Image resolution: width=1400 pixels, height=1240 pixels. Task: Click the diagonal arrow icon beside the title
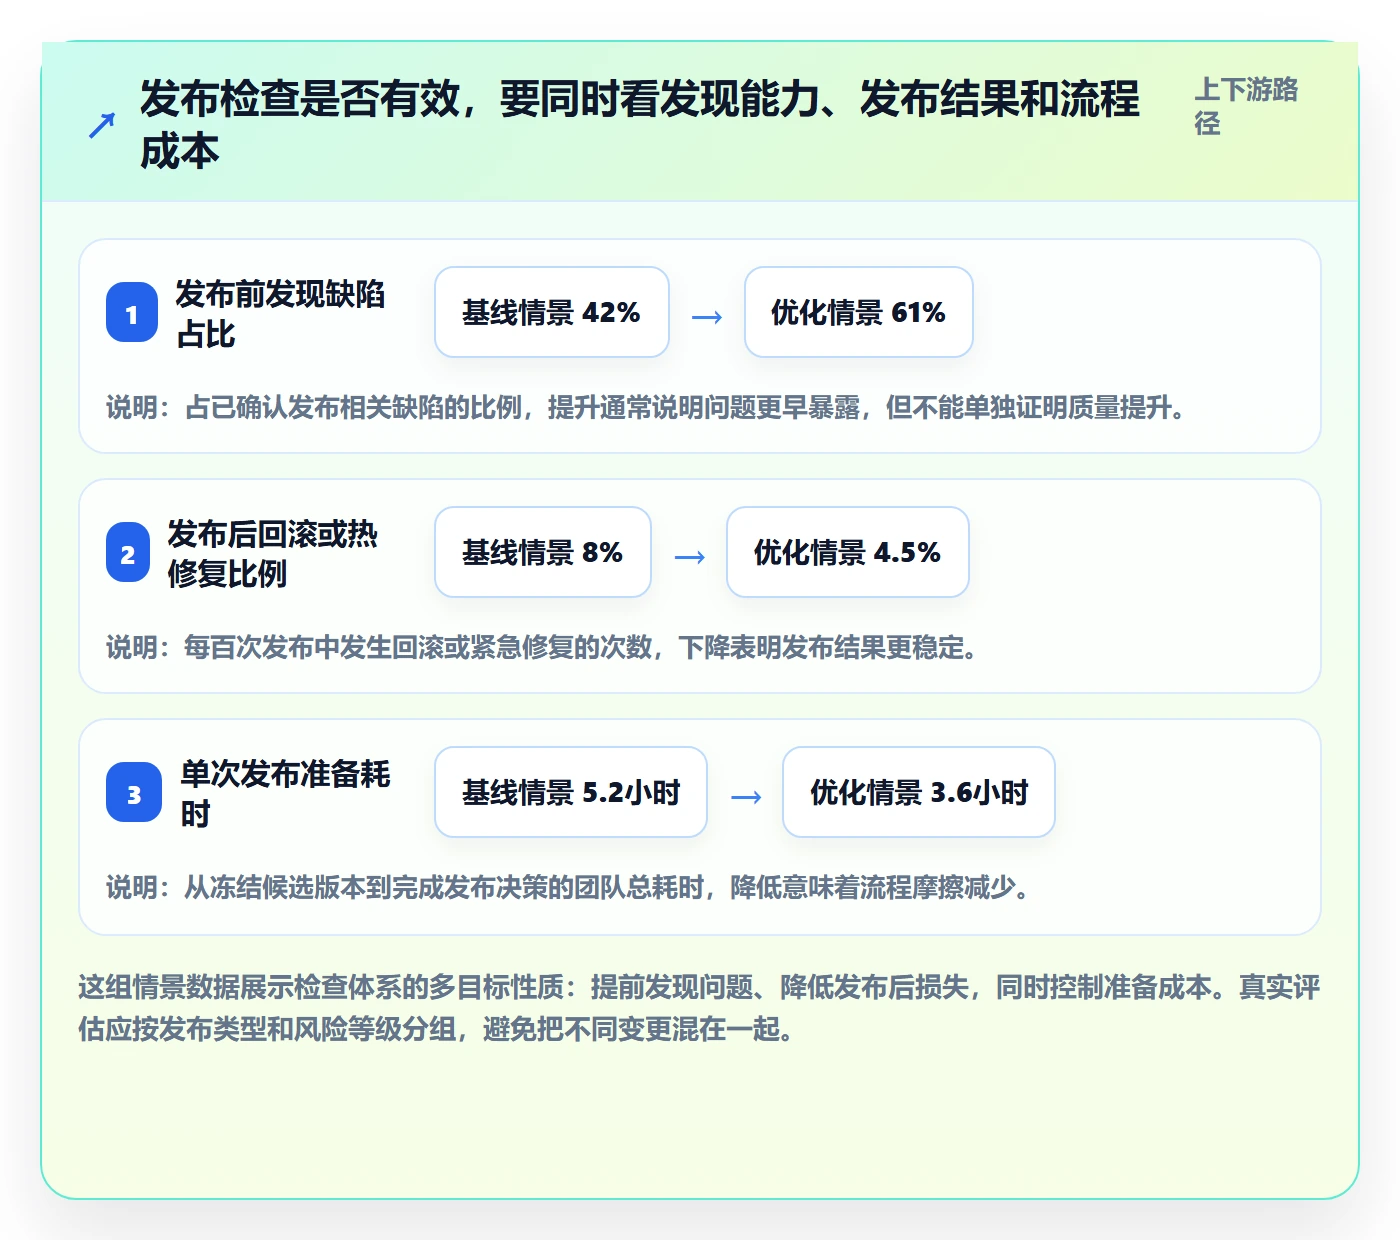click(x=102, y=125)
